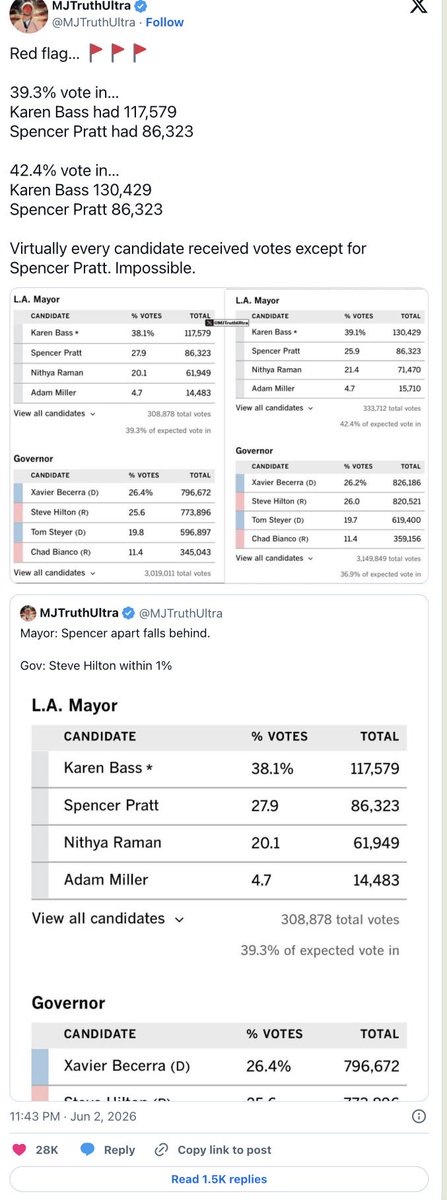Open the left results screenshot showing 117,579
The image size is (447, 1200).
118,435
